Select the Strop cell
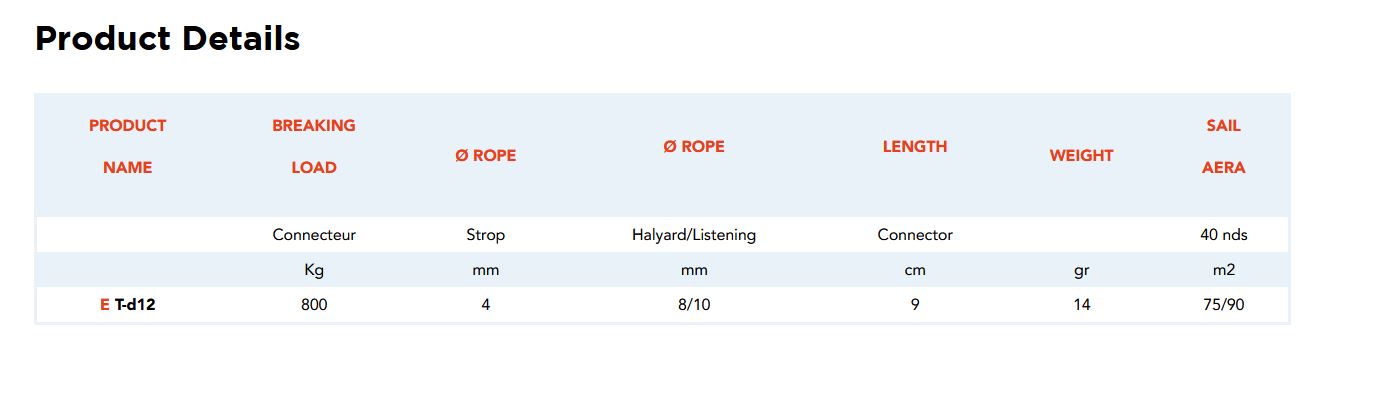Image resolution: width=1382 pixels, height=400 pixels. click(x=486, y=235)
